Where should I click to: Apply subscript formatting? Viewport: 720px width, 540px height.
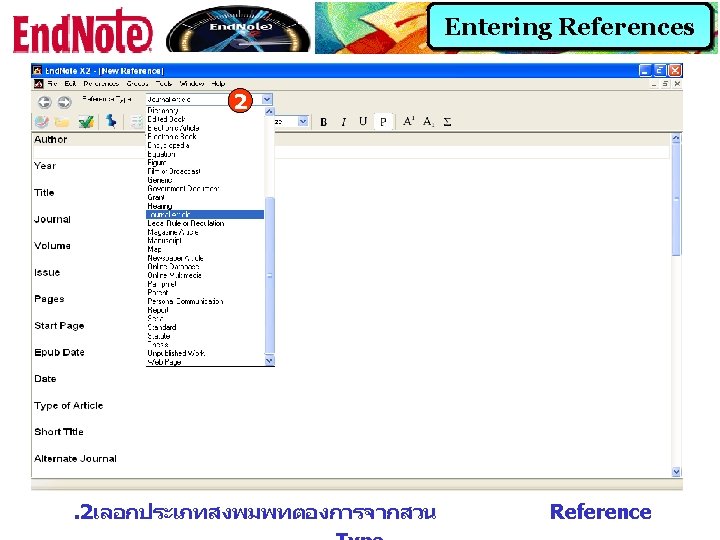428,122
